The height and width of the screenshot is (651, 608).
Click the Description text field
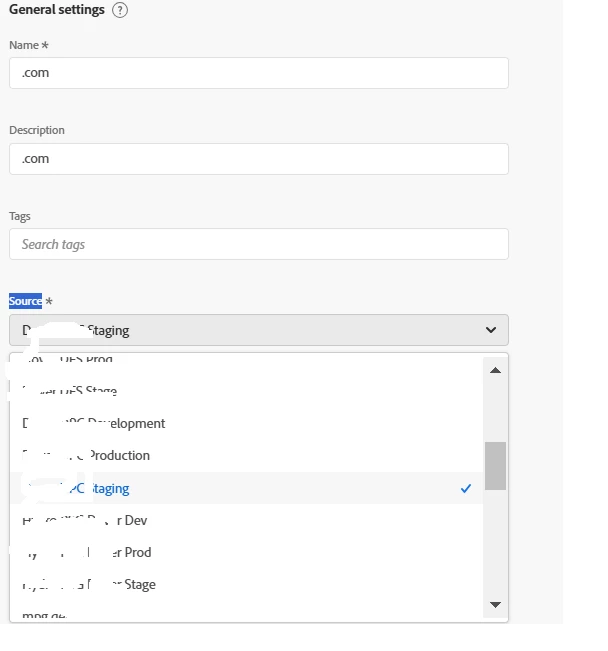(258, 159)
